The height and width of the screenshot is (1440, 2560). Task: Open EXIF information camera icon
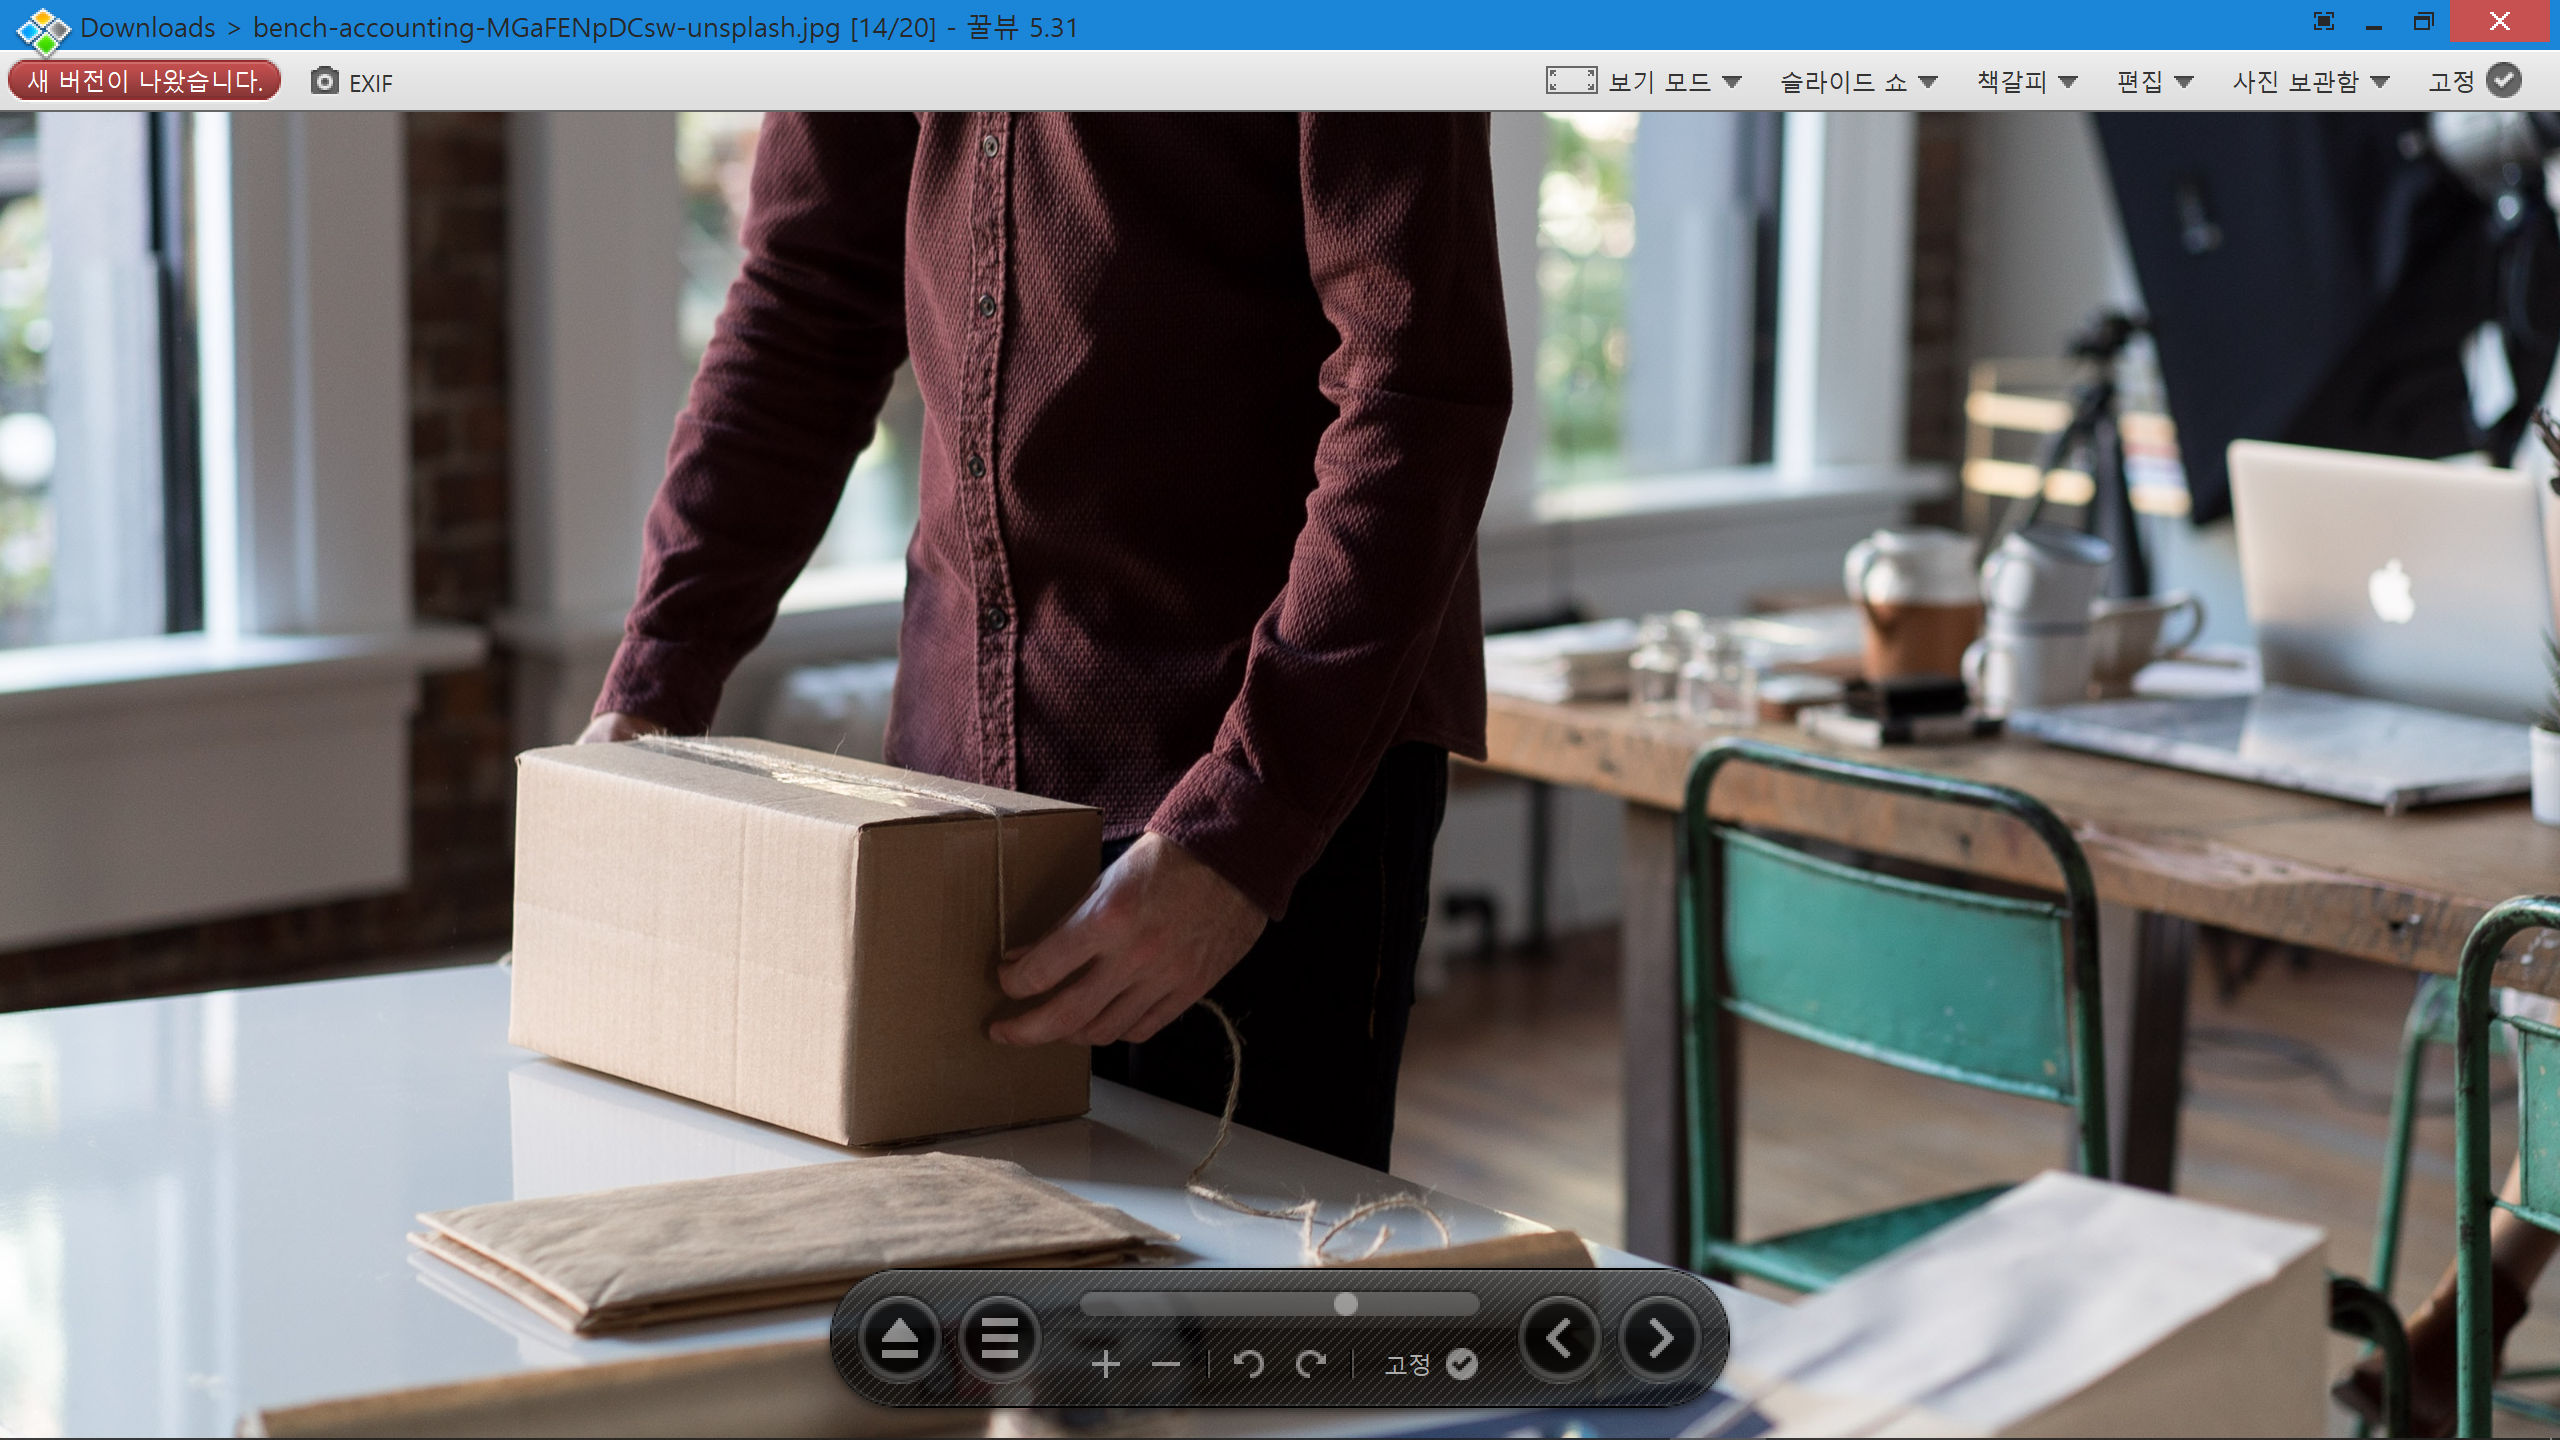pos(324,81)
